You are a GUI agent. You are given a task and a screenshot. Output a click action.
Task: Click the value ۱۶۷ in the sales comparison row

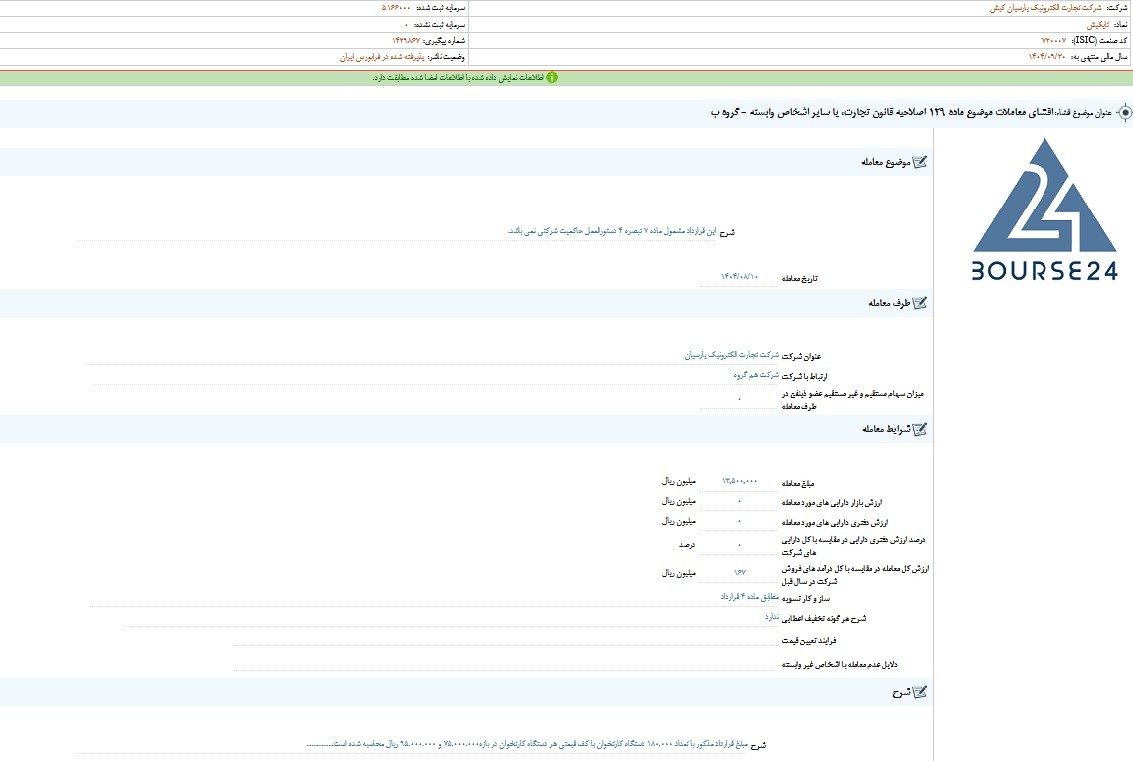[739, 572]
